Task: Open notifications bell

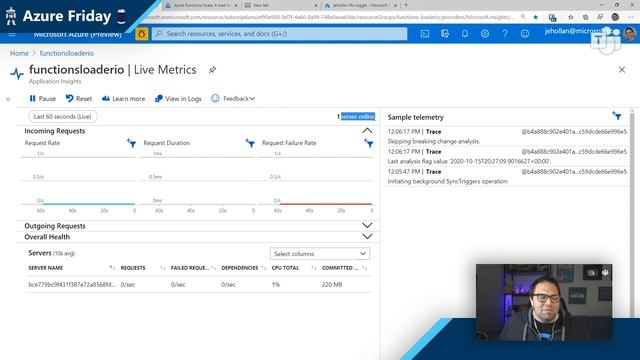Action: tap(465, 34)
